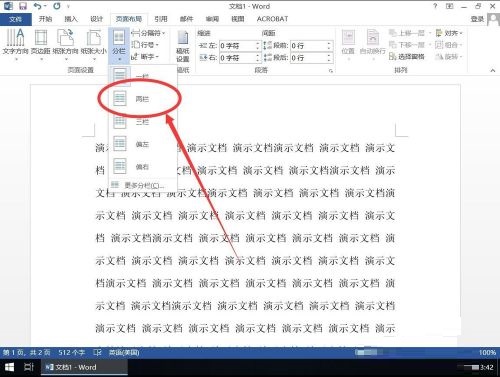Open paragraph 段落 dialog launcher
The image size is (500, 377).
(331, 71)
